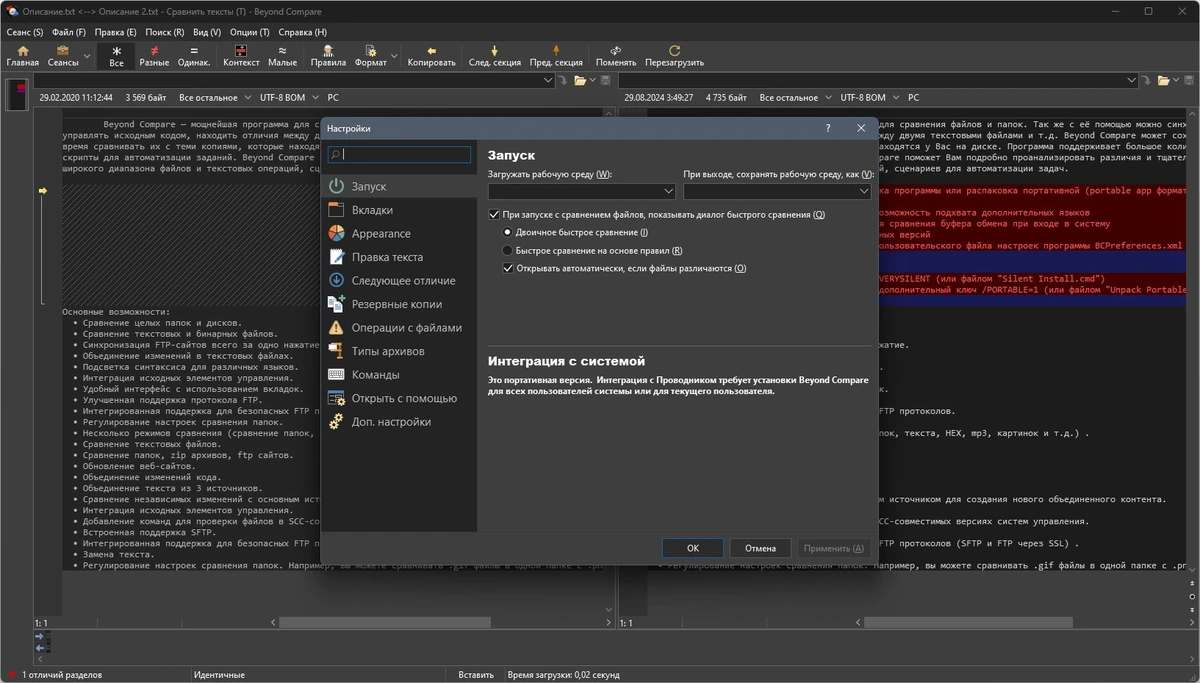Viewport: 1200px width, 683px height.
Task: Click left pane save disk icon
Action: (x=606, y=80)
